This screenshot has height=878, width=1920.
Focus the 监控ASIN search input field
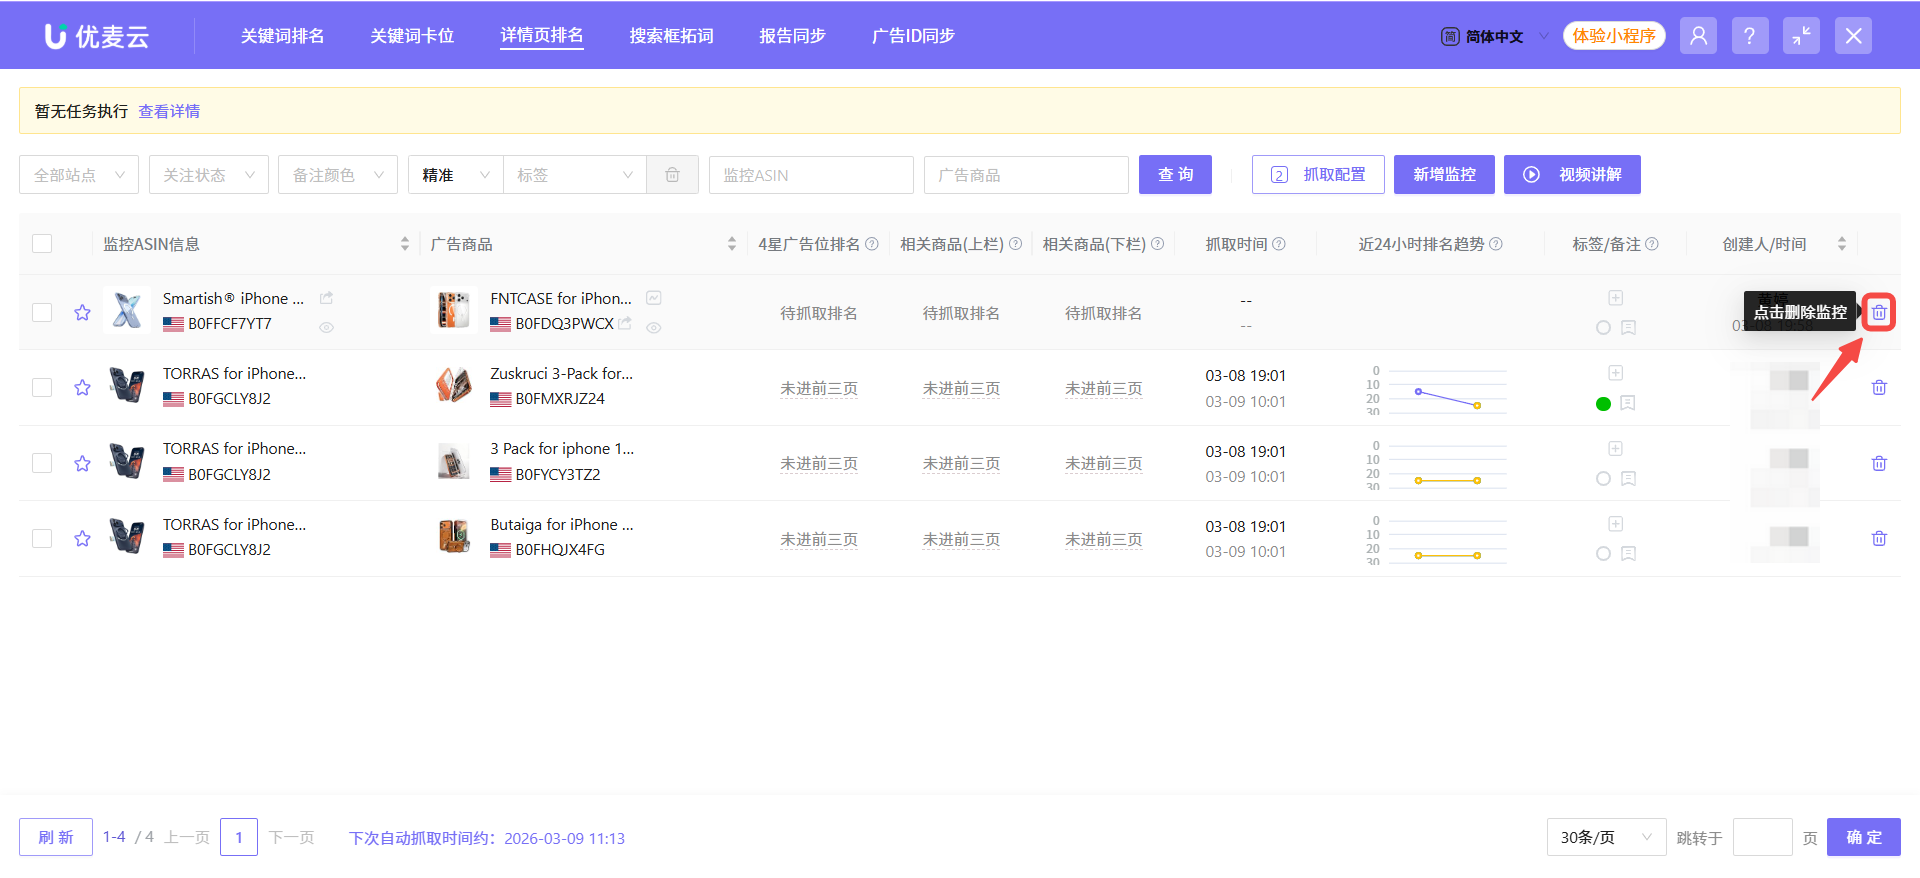click(810, 175)
